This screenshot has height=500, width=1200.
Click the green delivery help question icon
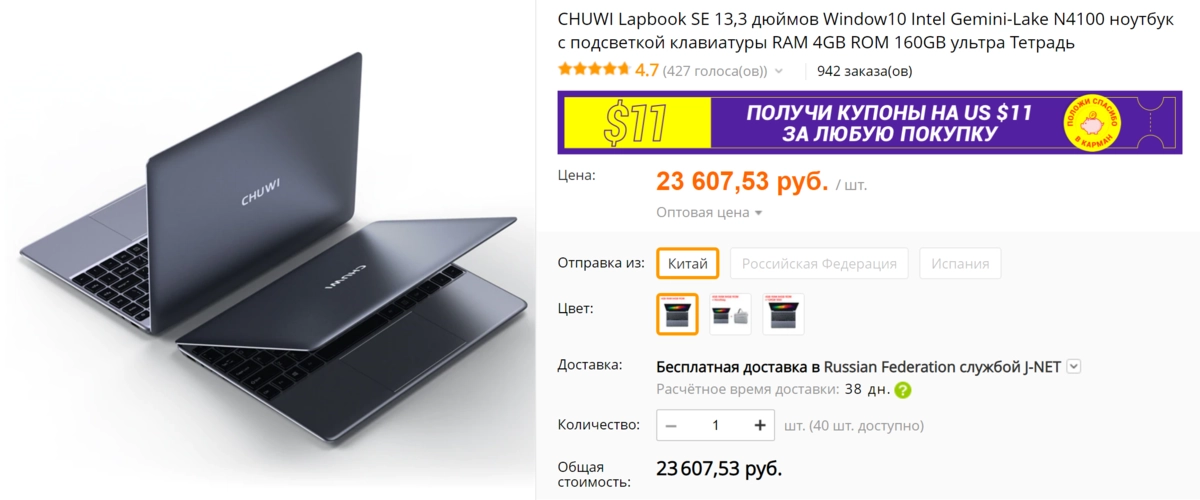pos(903,390)
